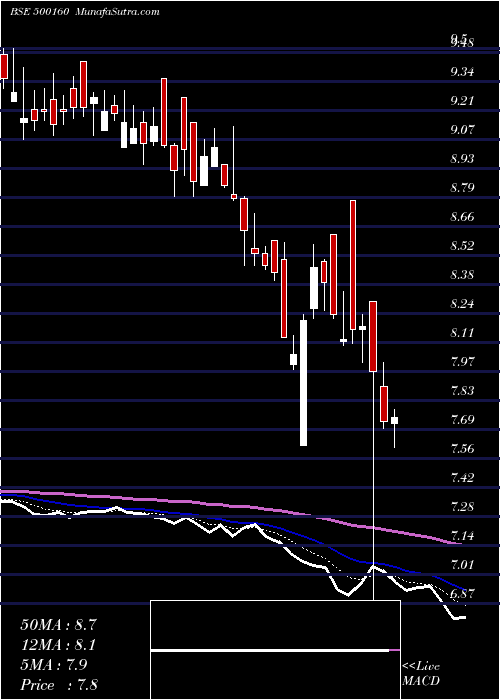Click the 8.11 price axis label

click(462, 333)
